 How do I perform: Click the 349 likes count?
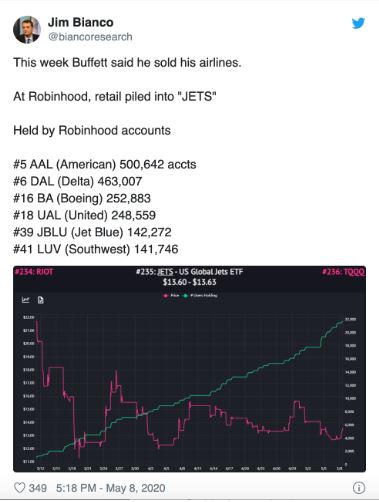38,488
